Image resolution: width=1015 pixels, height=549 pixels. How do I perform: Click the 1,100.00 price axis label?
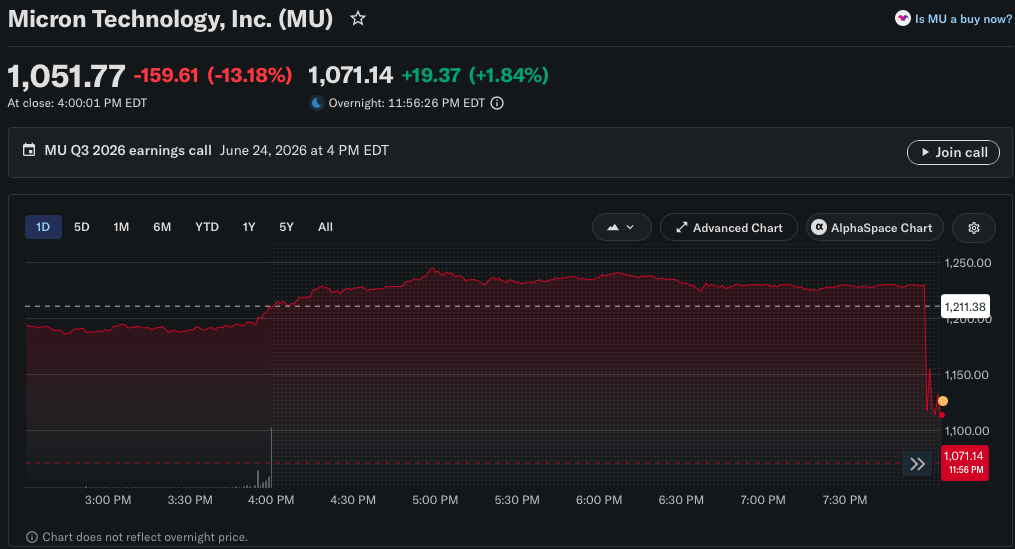point(966,431)
